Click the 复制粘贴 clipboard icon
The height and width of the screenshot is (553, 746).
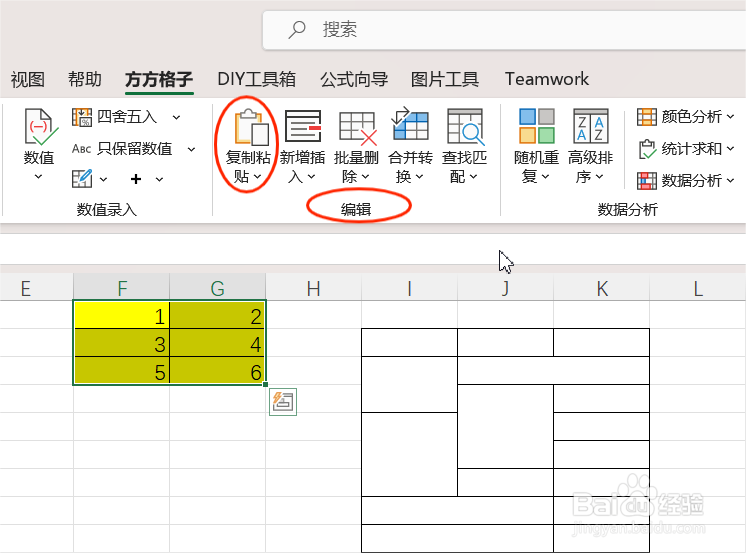[251, 127]
